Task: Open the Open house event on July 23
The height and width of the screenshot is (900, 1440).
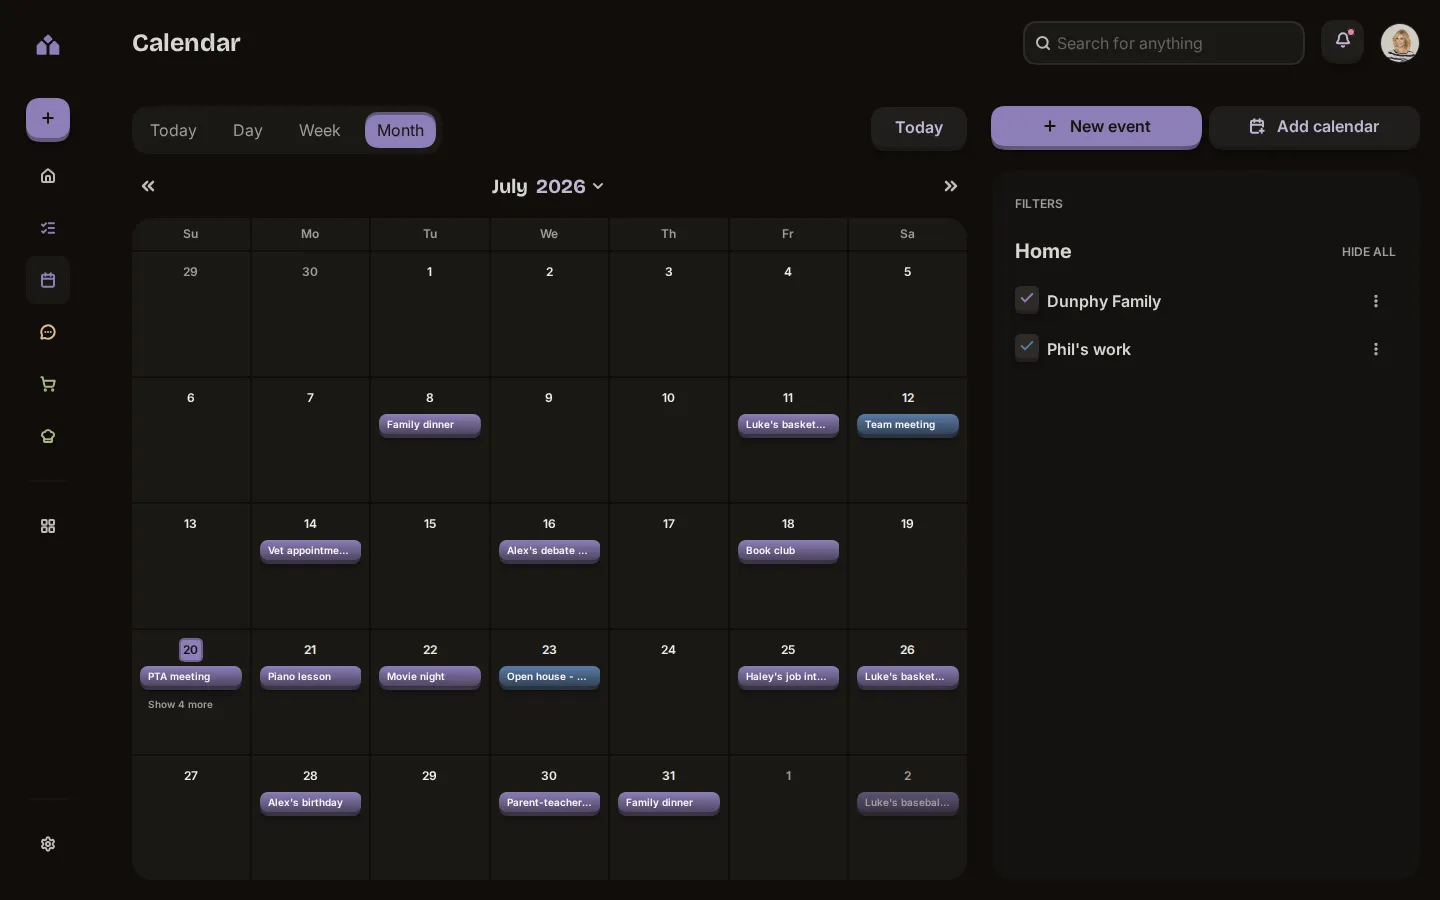Action: click(x=549, y=677)
